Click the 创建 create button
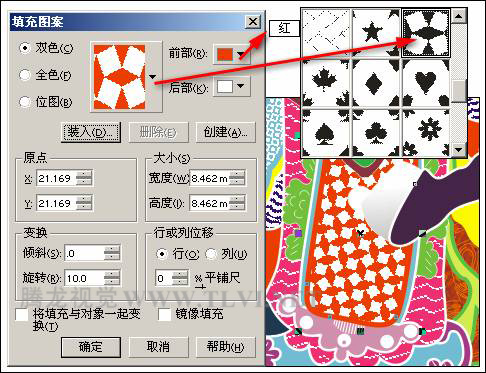The width and height of the screenshot is (486, 373). [x=226, y=132]
